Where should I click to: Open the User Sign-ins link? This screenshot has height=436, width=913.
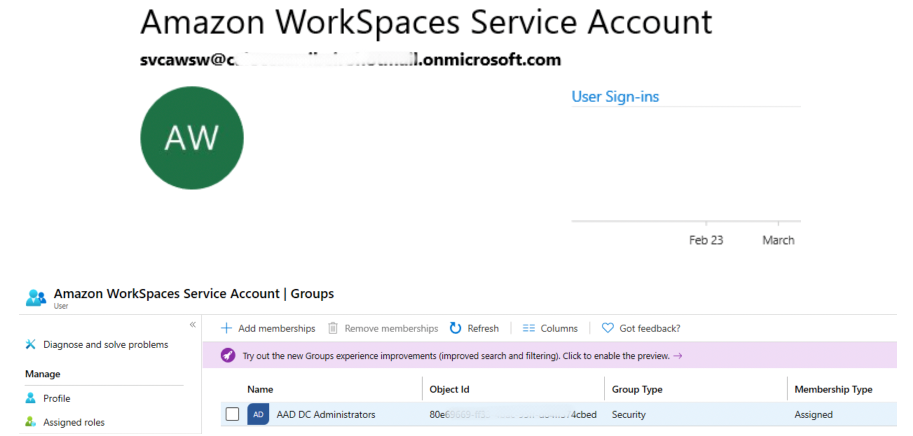point(615,96)
